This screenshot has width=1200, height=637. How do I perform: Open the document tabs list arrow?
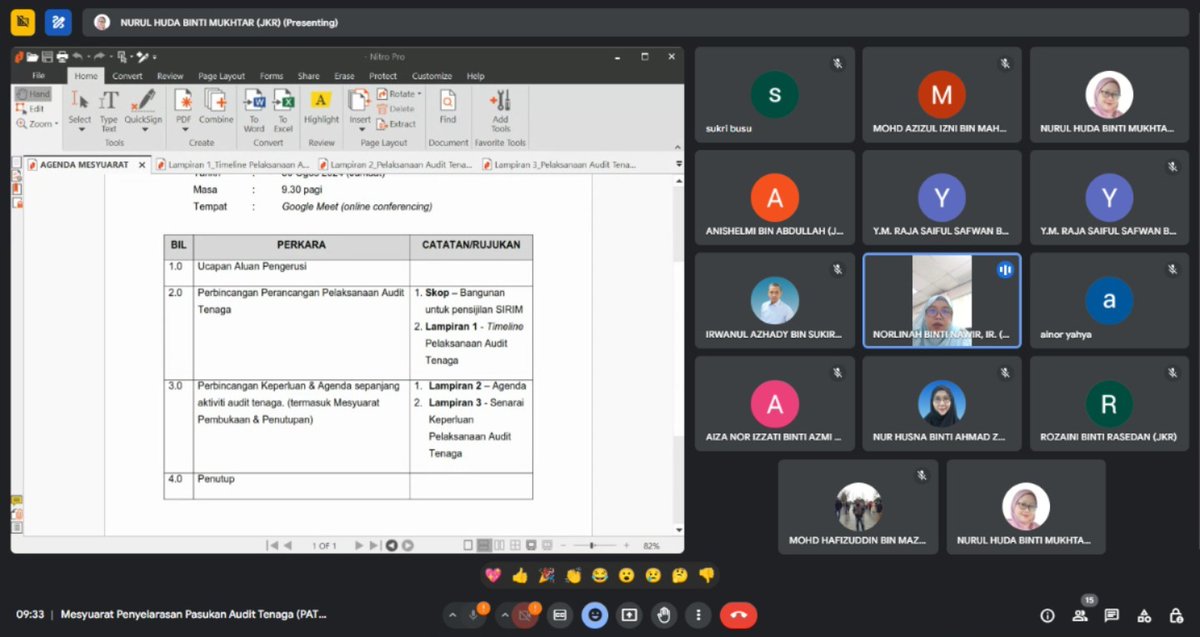[x=677, y=164]
